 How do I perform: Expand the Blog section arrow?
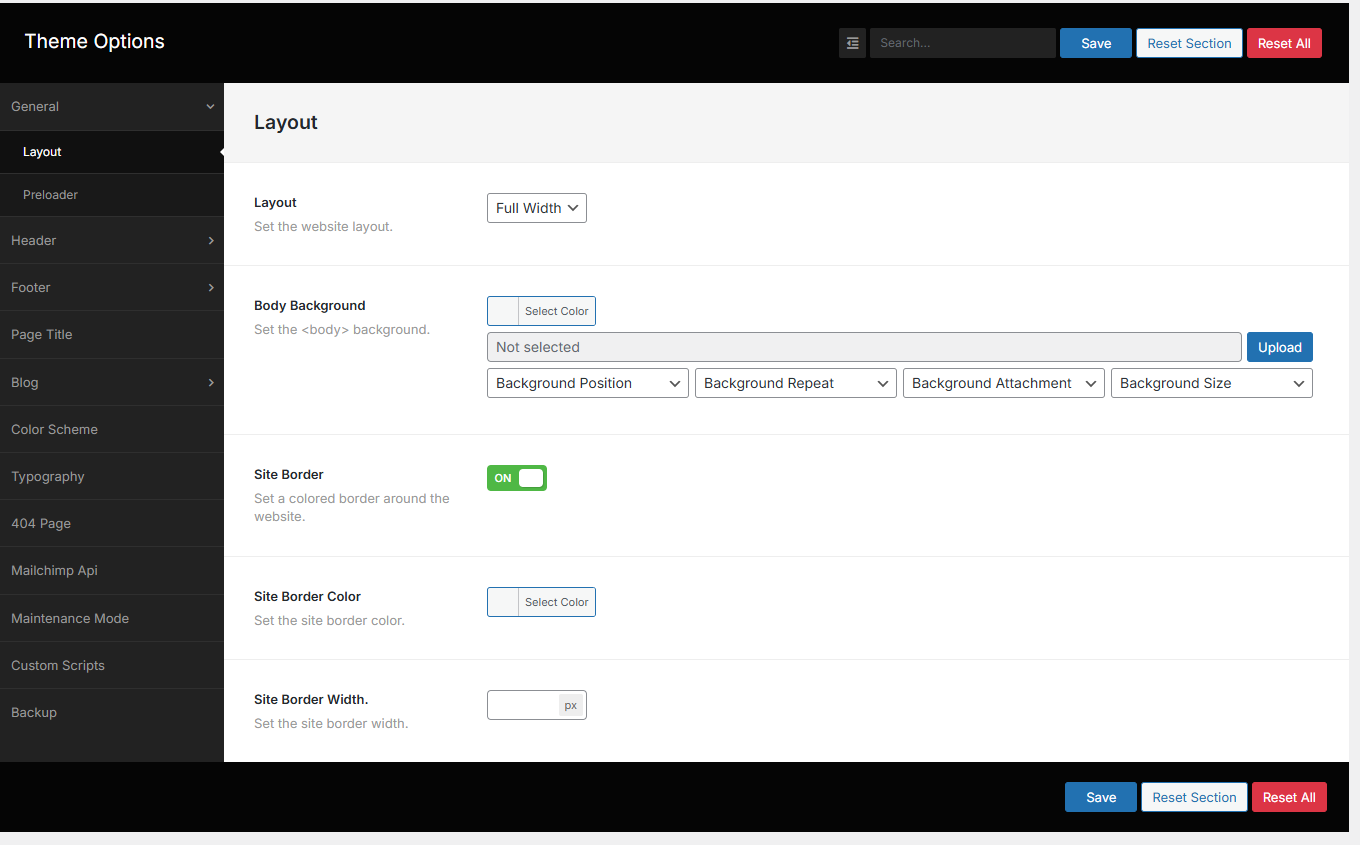coord(211,382)
